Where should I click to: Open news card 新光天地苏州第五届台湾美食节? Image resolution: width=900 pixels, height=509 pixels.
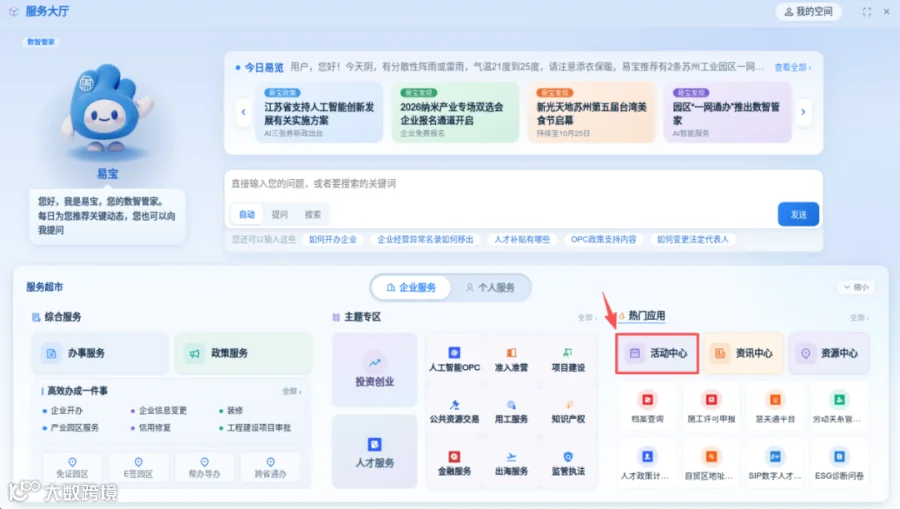point(591,112)
